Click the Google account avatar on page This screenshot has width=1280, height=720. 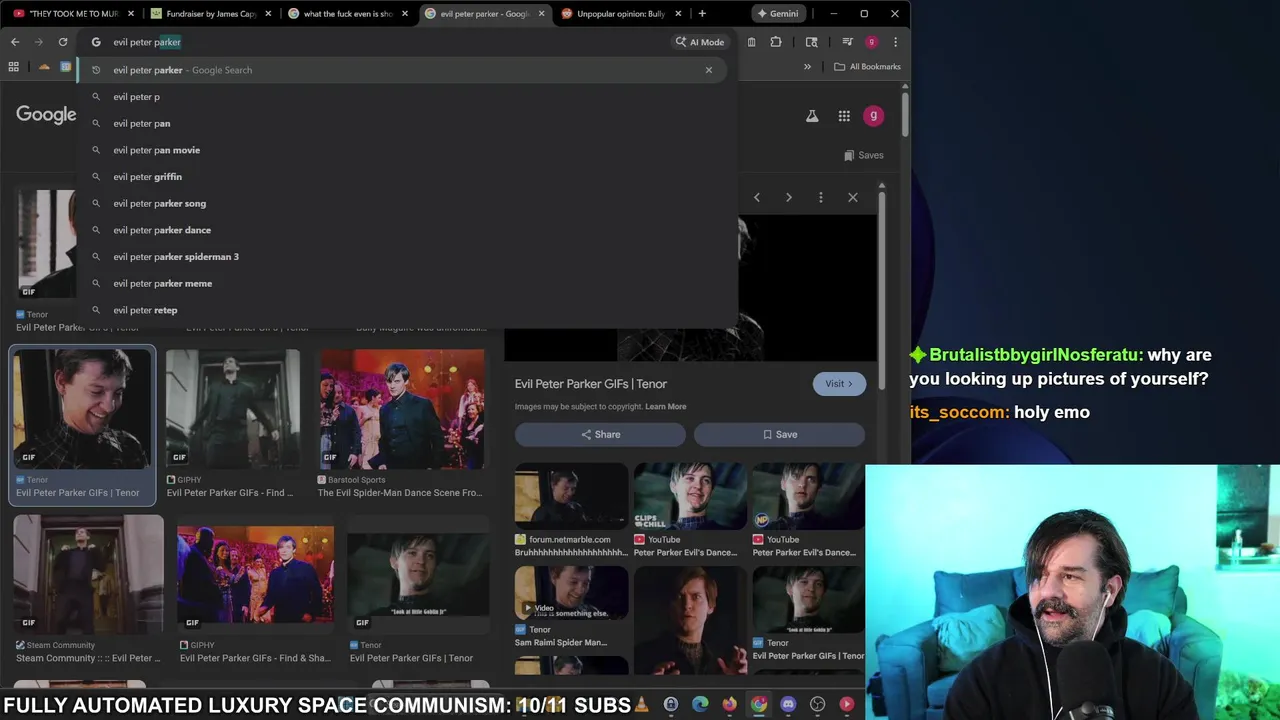coord(873,116)
